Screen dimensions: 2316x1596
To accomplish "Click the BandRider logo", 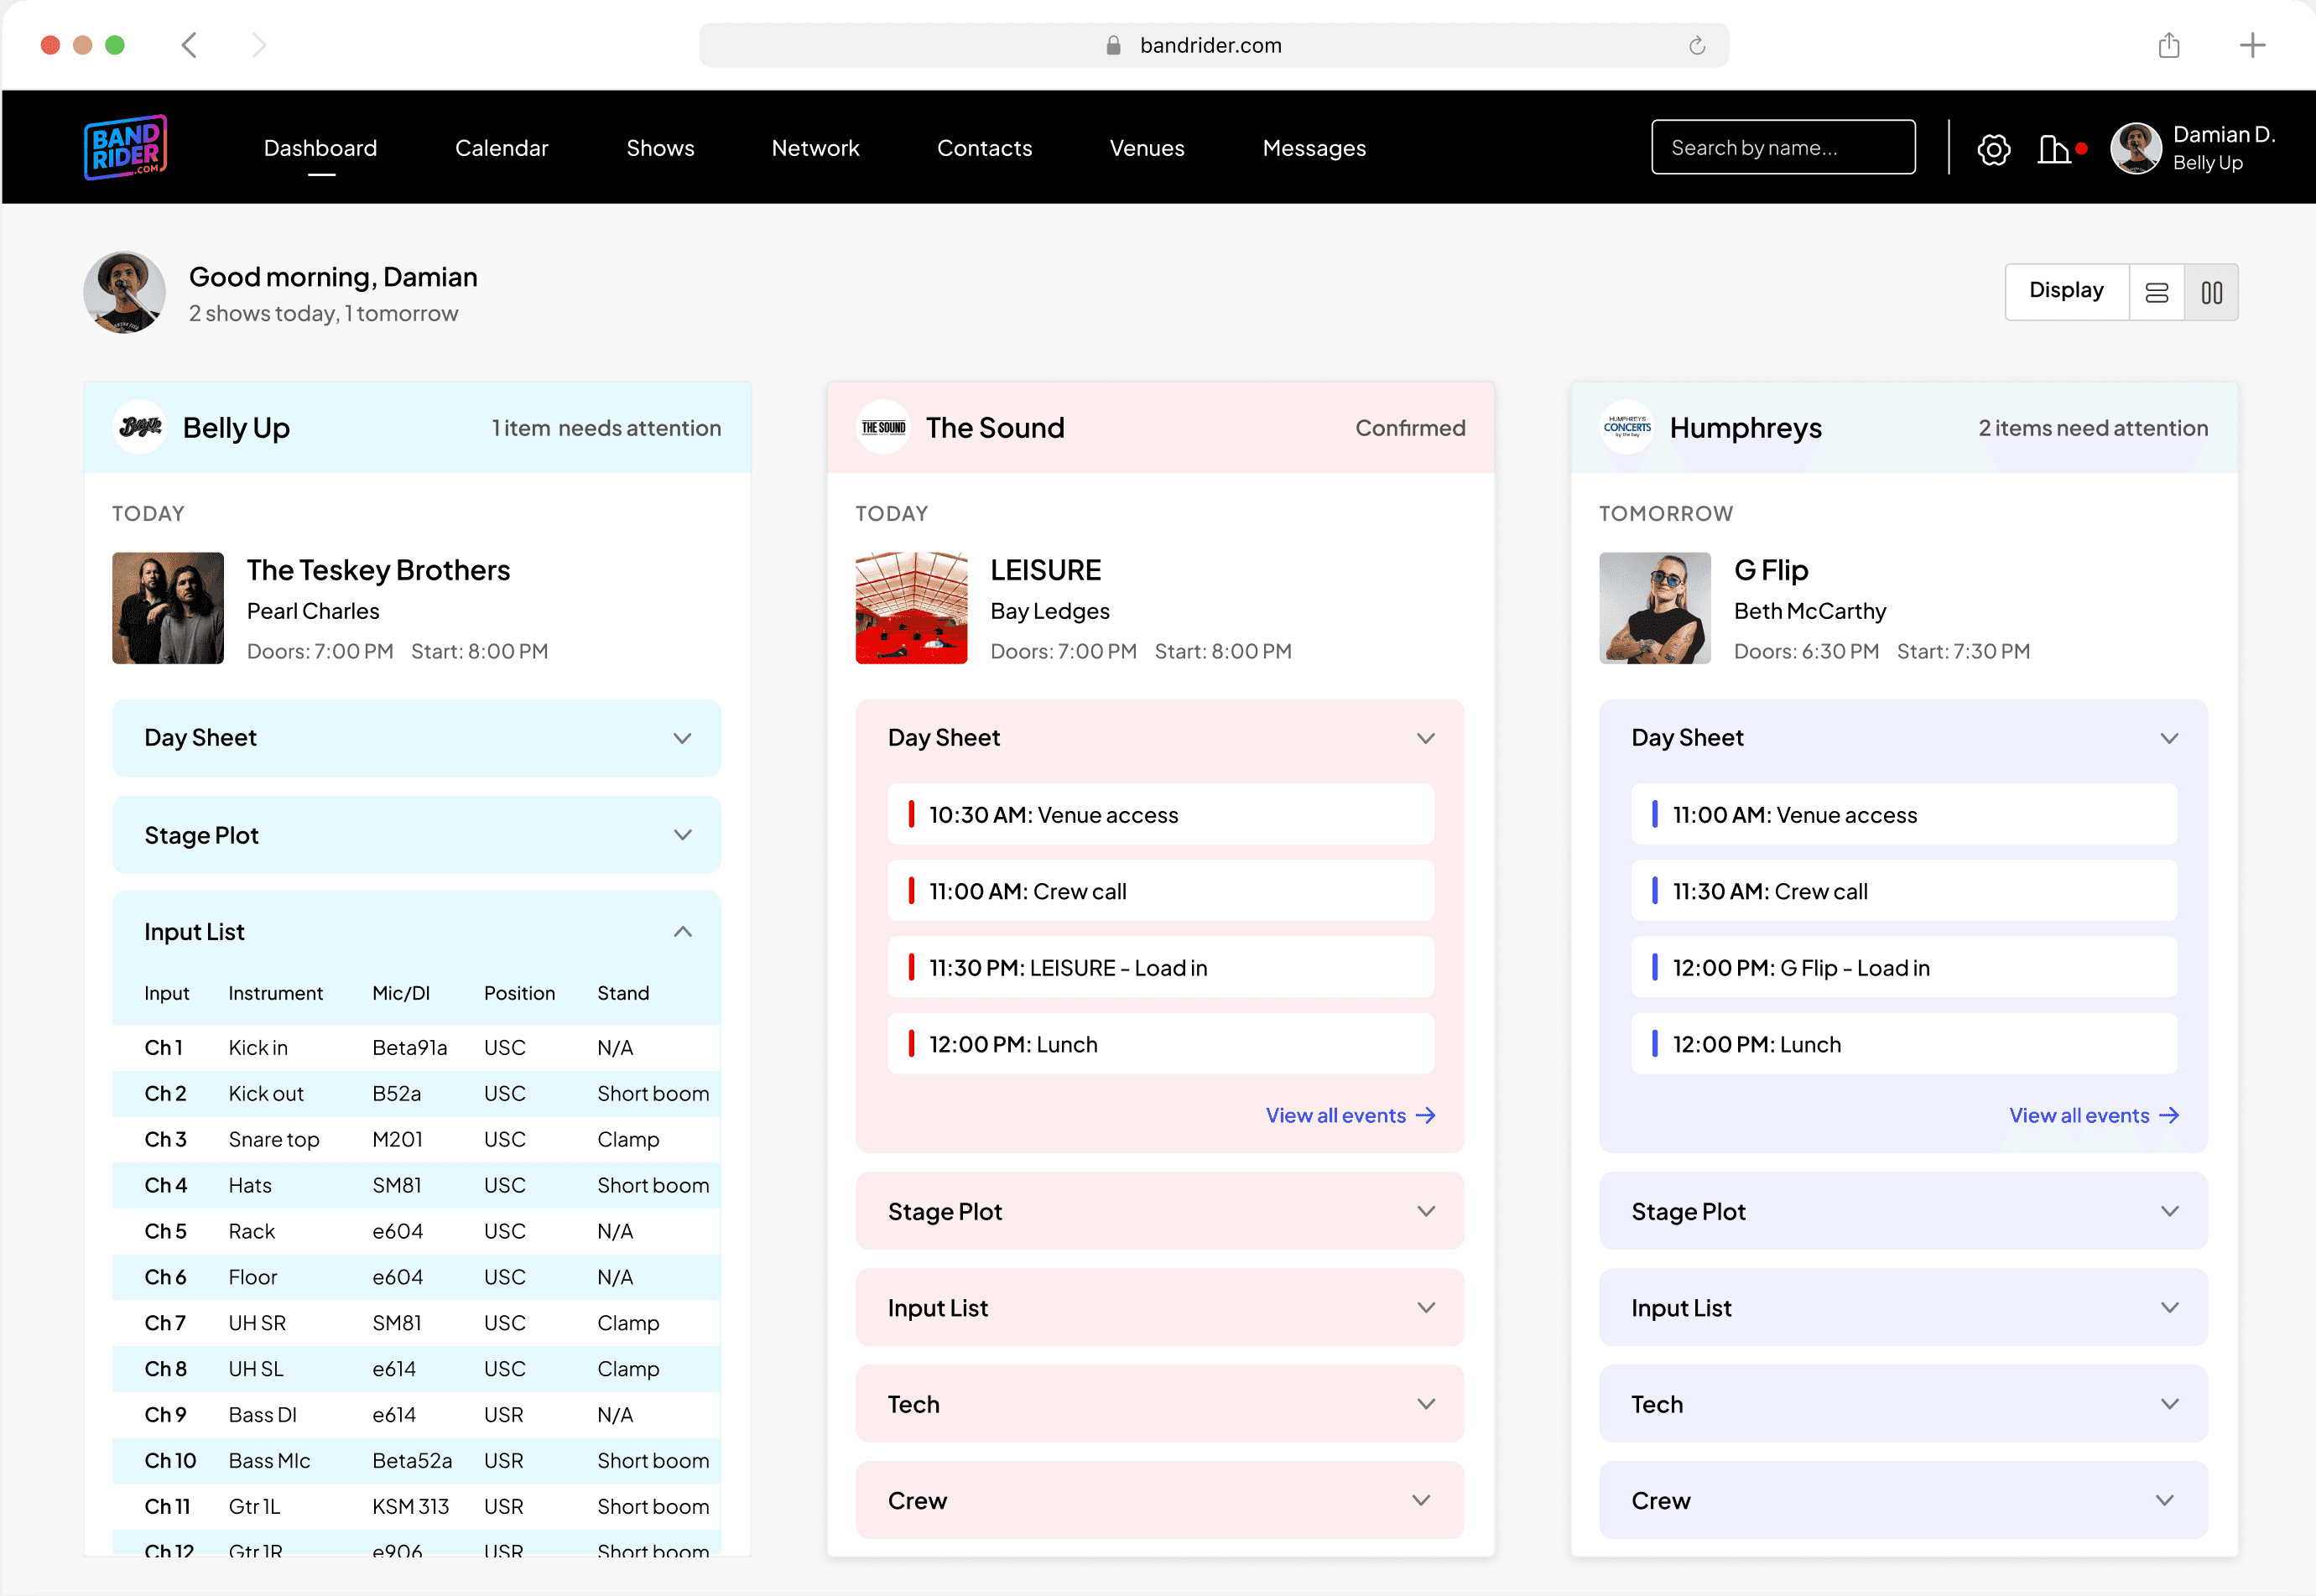I will pos(125,148).
